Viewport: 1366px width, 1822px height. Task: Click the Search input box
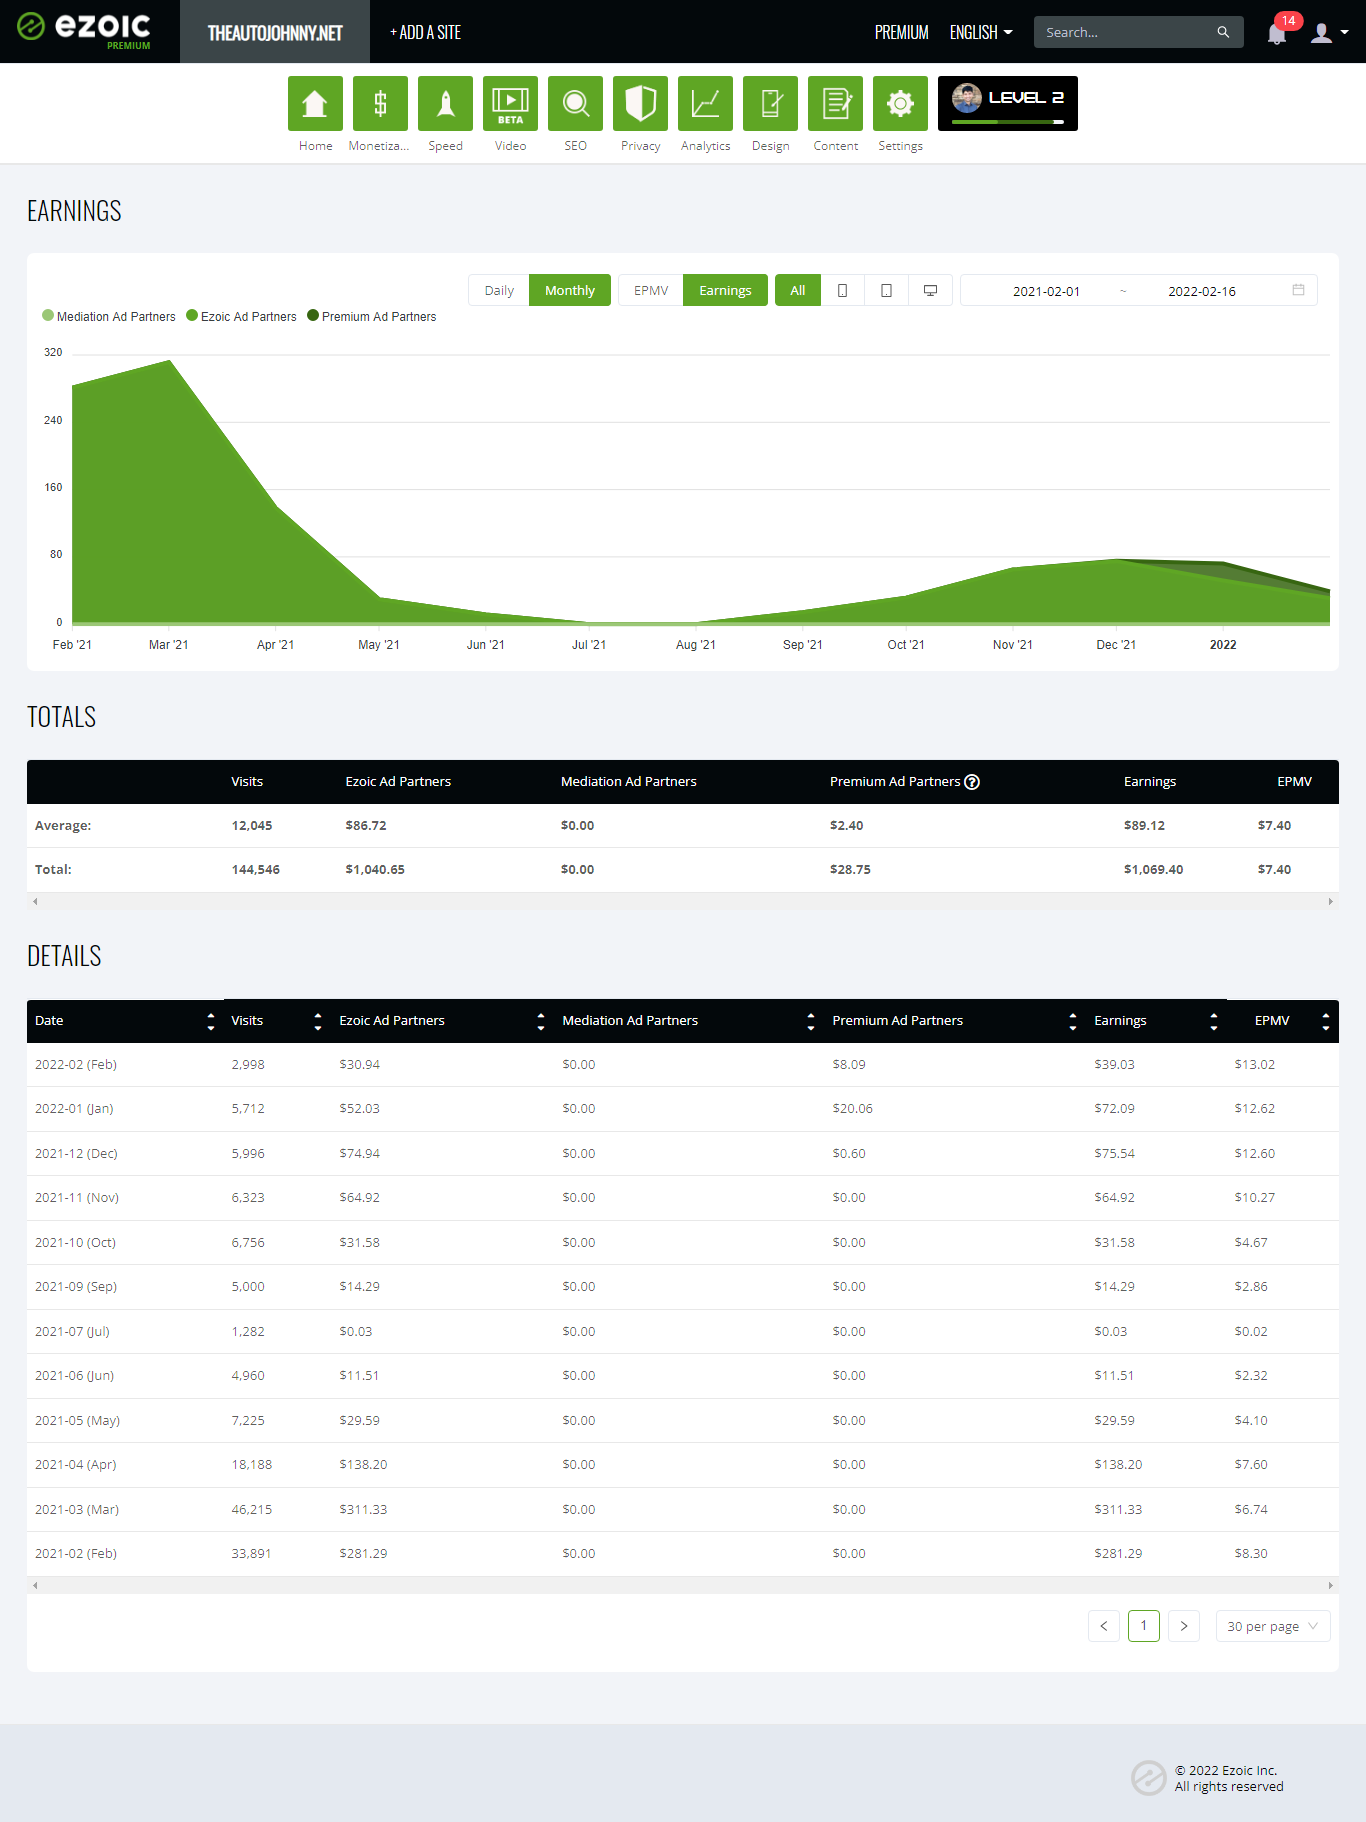point(1126,32)
